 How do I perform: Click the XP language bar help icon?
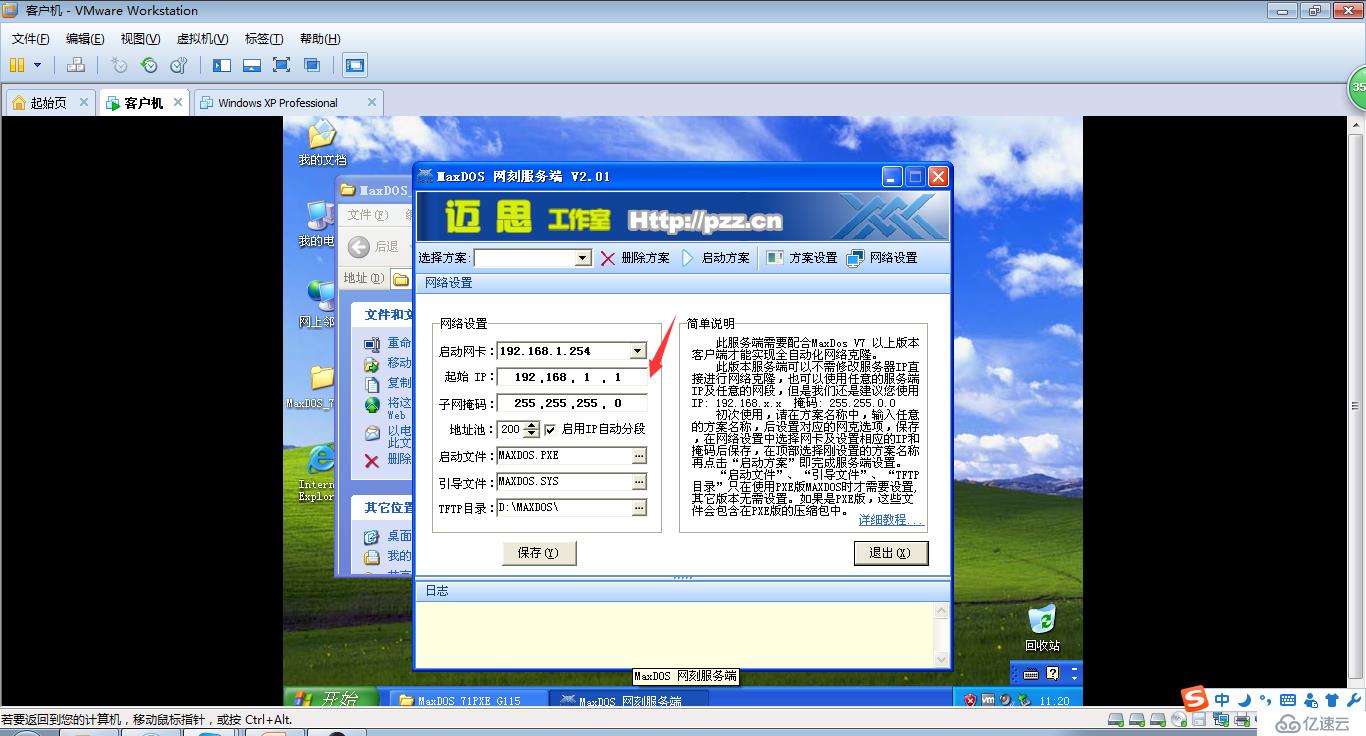(1051, 673)
